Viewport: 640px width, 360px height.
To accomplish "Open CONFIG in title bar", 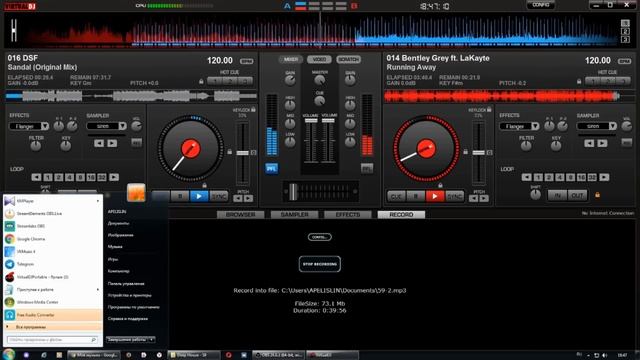I will (540, 5).
